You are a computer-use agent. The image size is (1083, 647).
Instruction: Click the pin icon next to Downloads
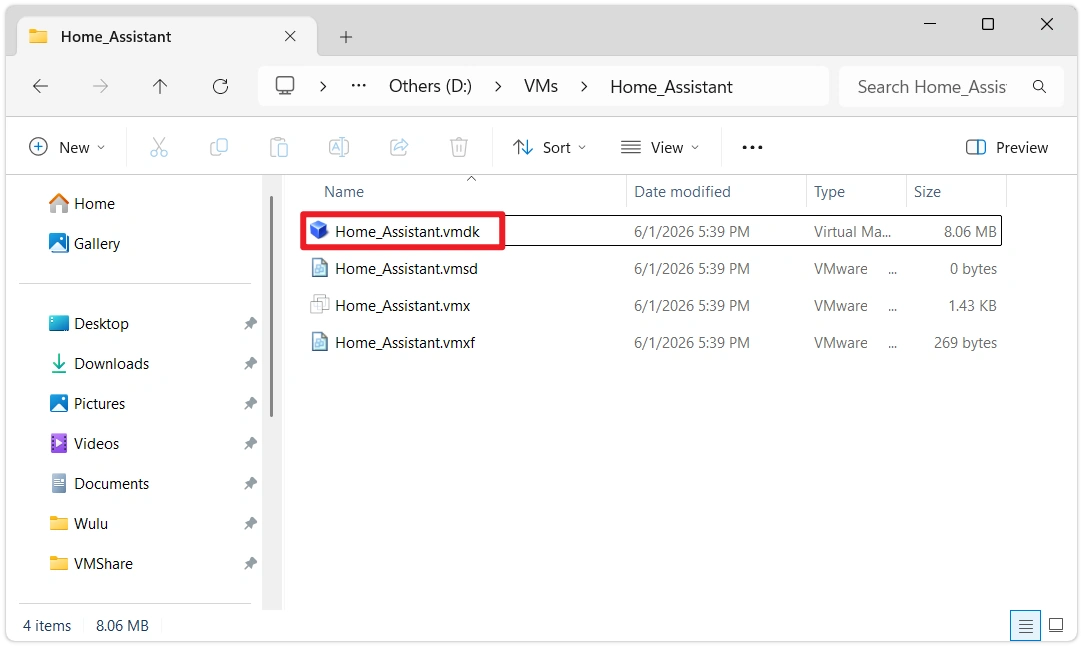click(x=250, y=363)
